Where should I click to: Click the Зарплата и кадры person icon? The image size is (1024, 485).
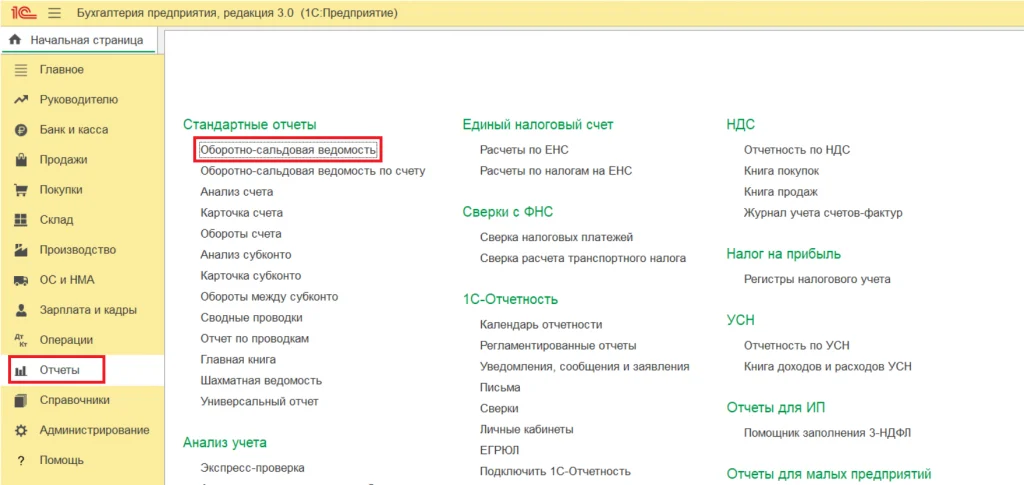(20, 310)
